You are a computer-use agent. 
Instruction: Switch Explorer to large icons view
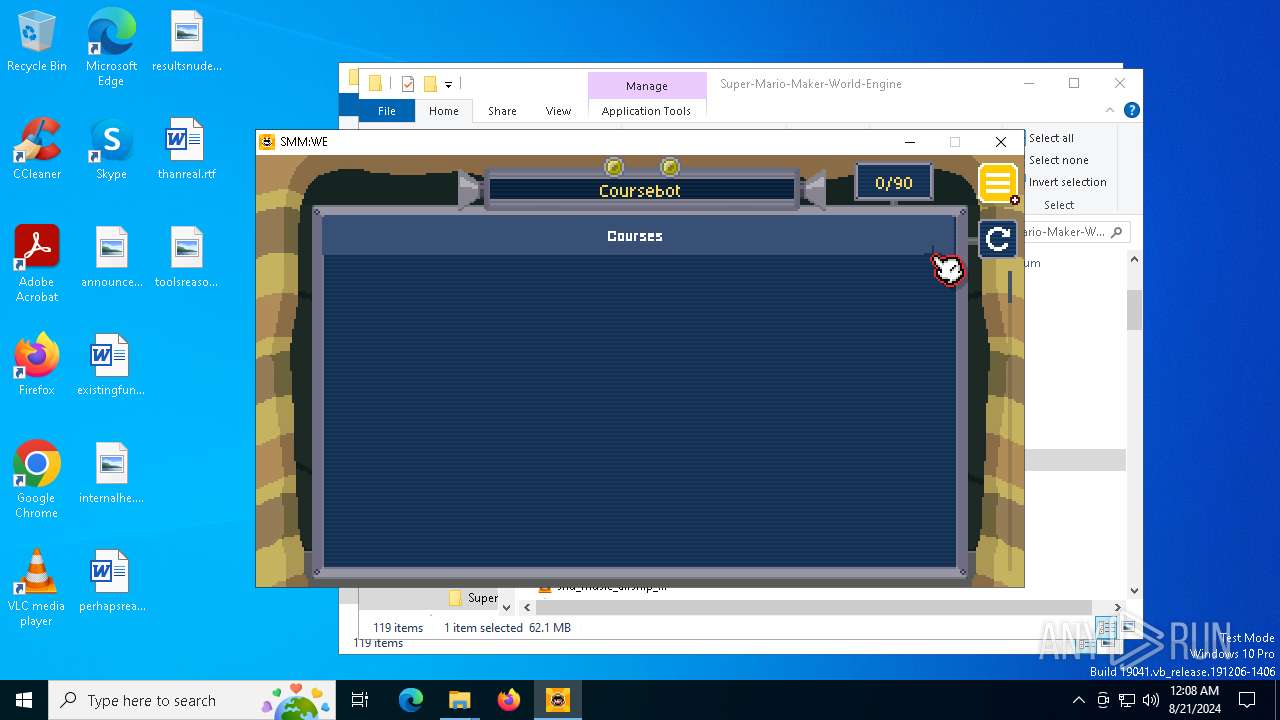[x=1128, y=628]
